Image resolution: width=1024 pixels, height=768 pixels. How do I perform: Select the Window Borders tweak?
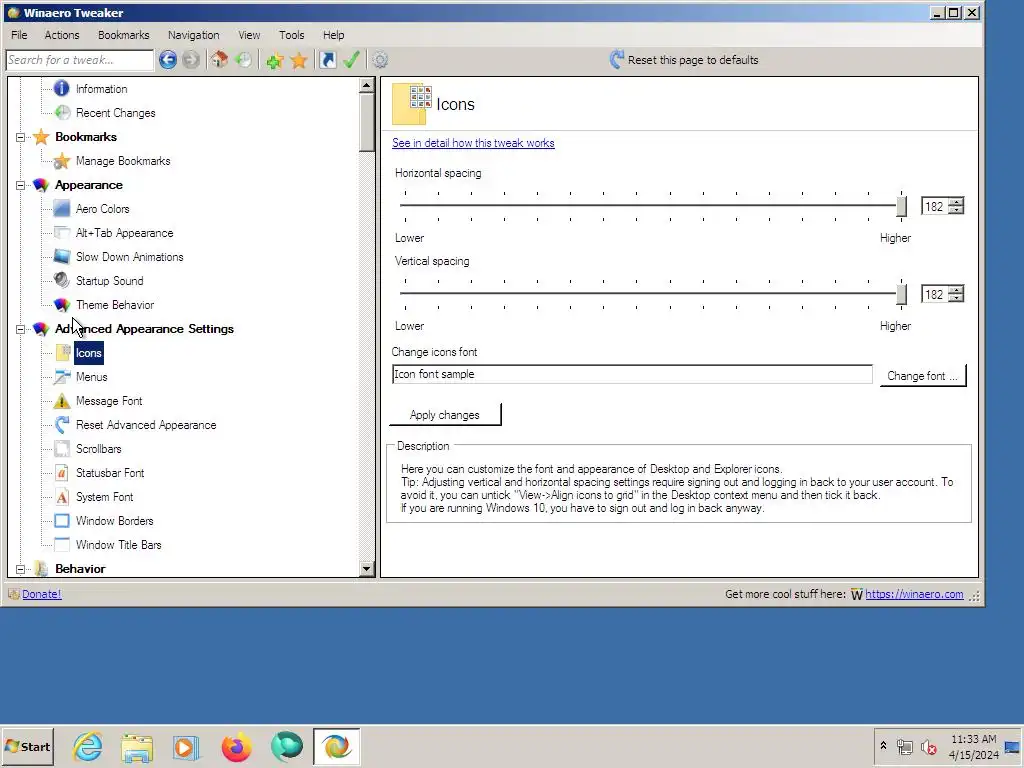114,521
